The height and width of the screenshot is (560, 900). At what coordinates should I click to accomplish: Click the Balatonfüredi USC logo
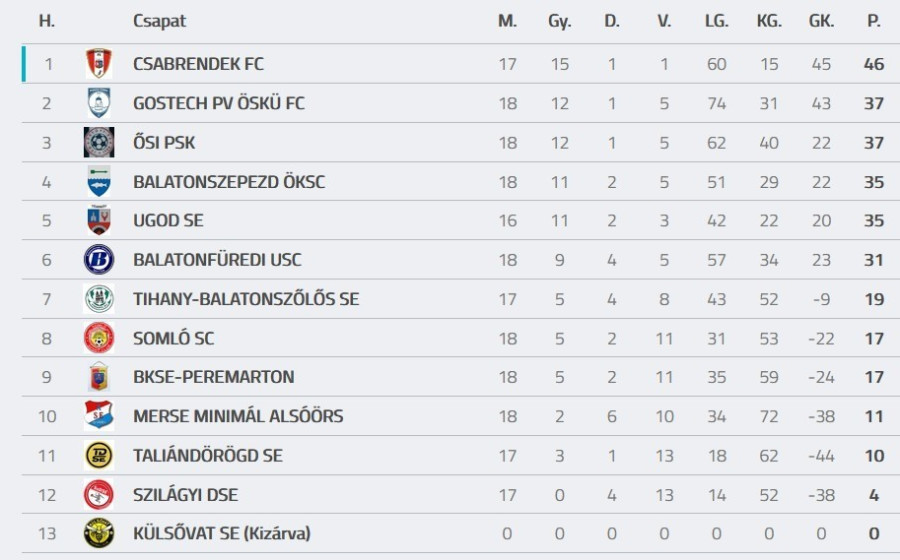(98, 259)
